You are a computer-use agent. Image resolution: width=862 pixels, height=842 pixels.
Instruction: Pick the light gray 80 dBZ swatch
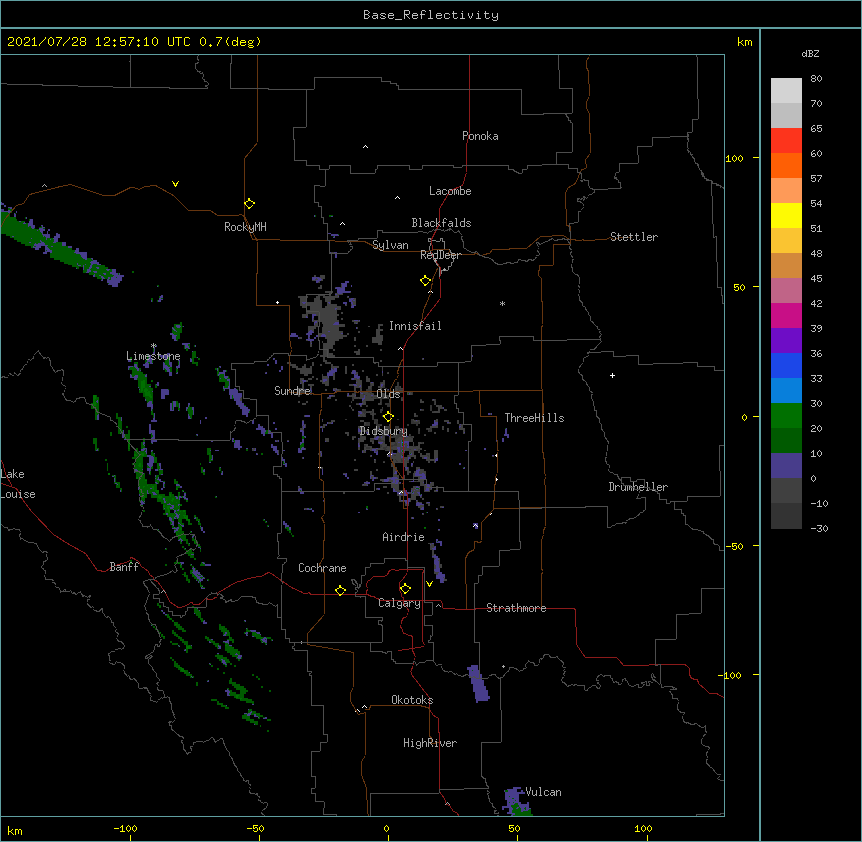coord(786,91)
